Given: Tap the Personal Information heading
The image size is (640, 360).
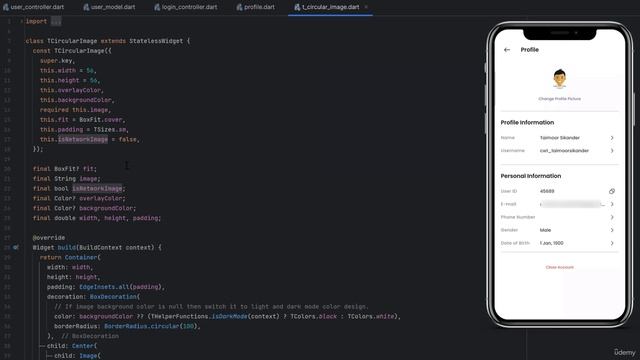Looking at the screenshot, I should point(531,176).
